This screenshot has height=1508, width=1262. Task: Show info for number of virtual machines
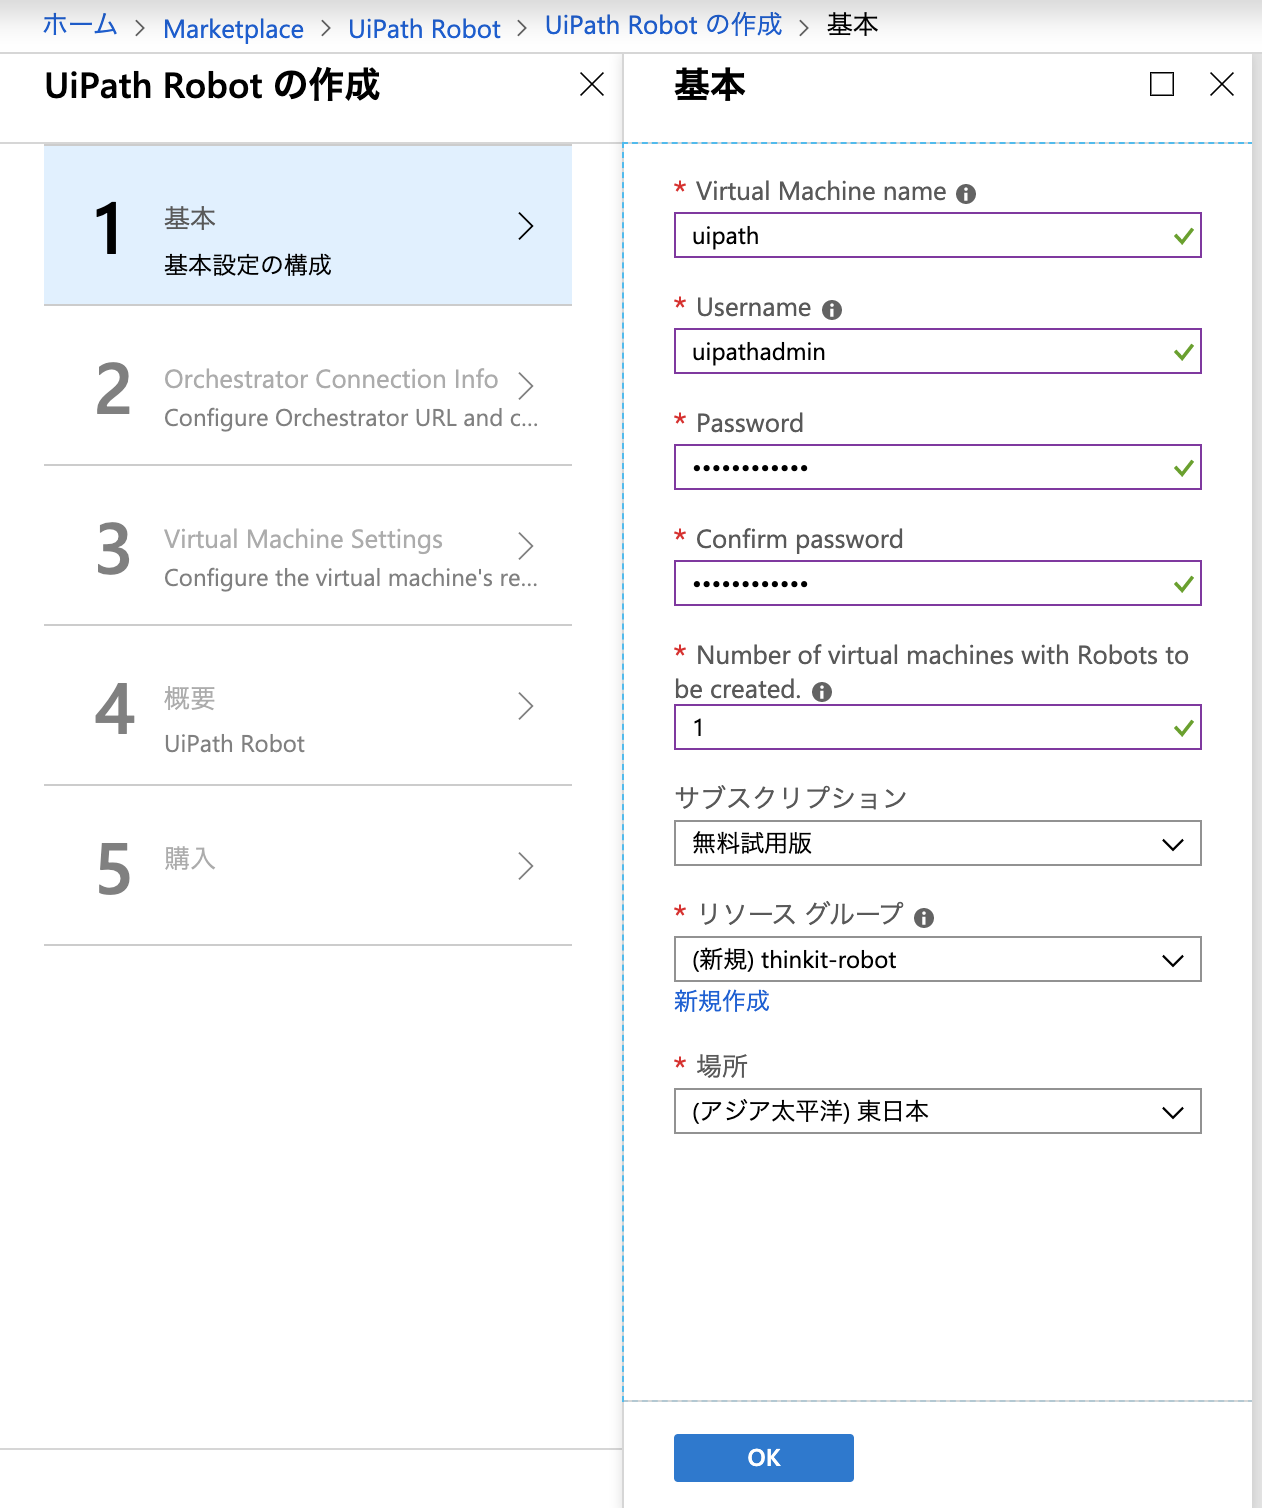[x=822, y=692]
